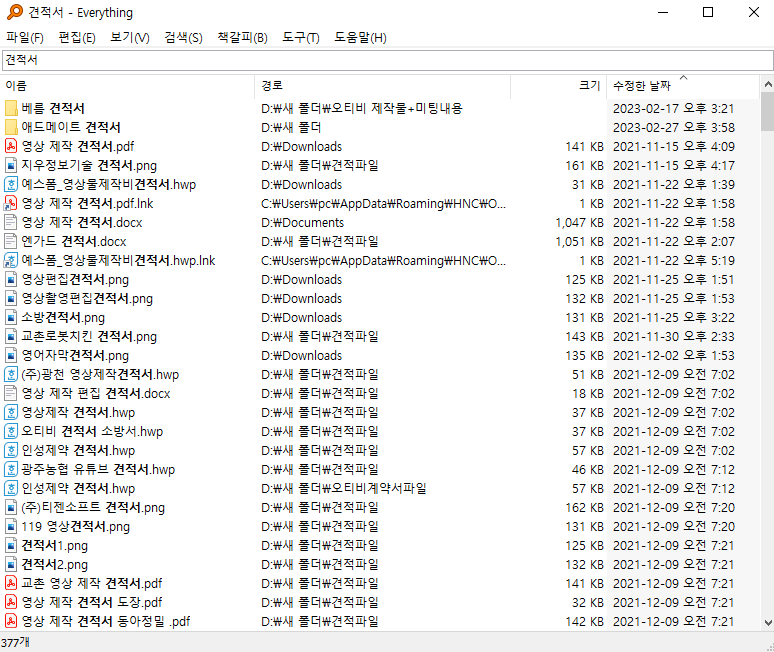Open the 책갈피(B) menu
Screen dimensions: 774x652
[242, 38]
